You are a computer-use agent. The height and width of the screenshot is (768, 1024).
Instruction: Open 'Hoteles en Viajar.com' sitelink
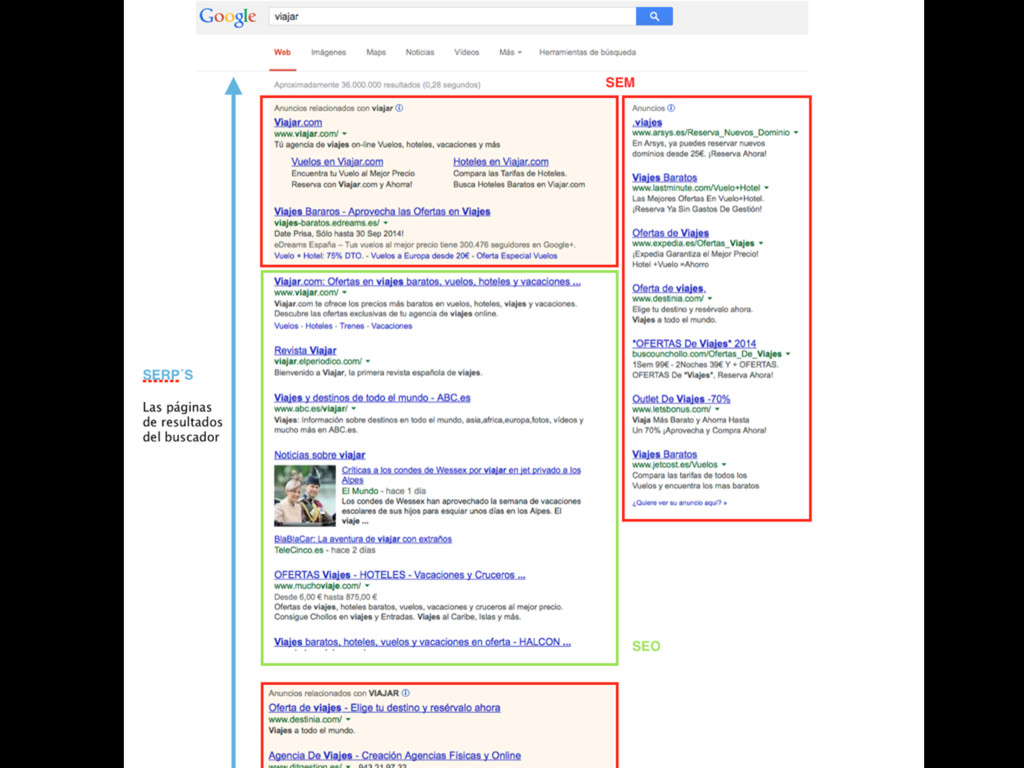tap(501, 161)
